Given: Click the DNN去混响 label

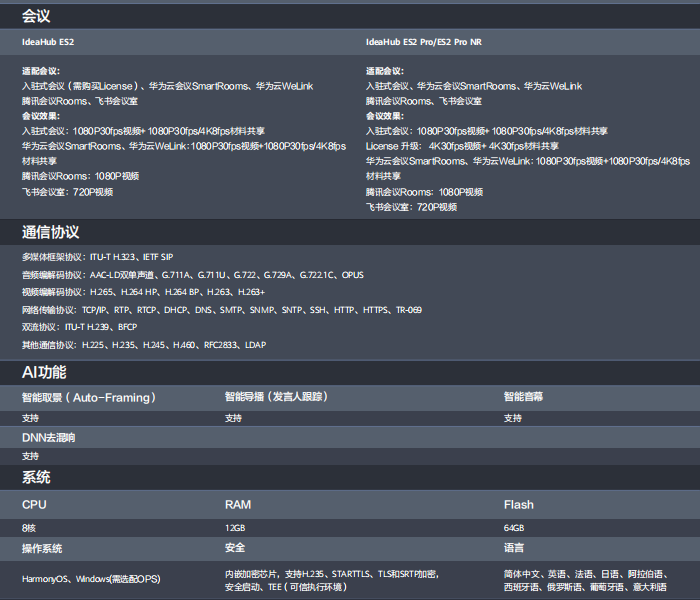Looking at the screenshot, I should (x=48, y=437).
